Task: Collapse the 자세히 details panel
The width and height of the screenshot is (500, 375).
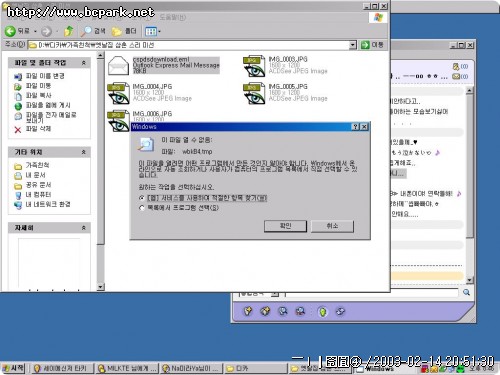Action: click(84, 228)
